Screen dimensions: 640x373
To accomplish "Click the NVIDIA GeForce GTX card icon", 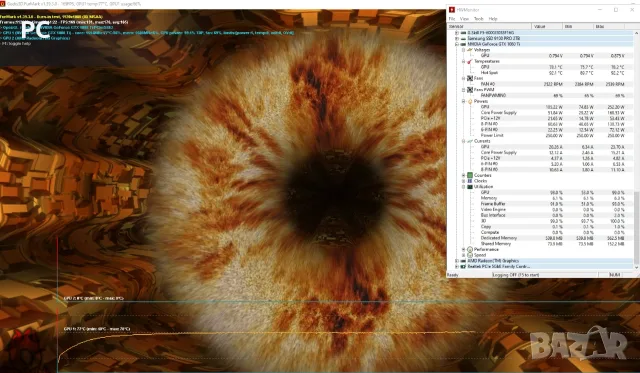I will coord(463,44).
